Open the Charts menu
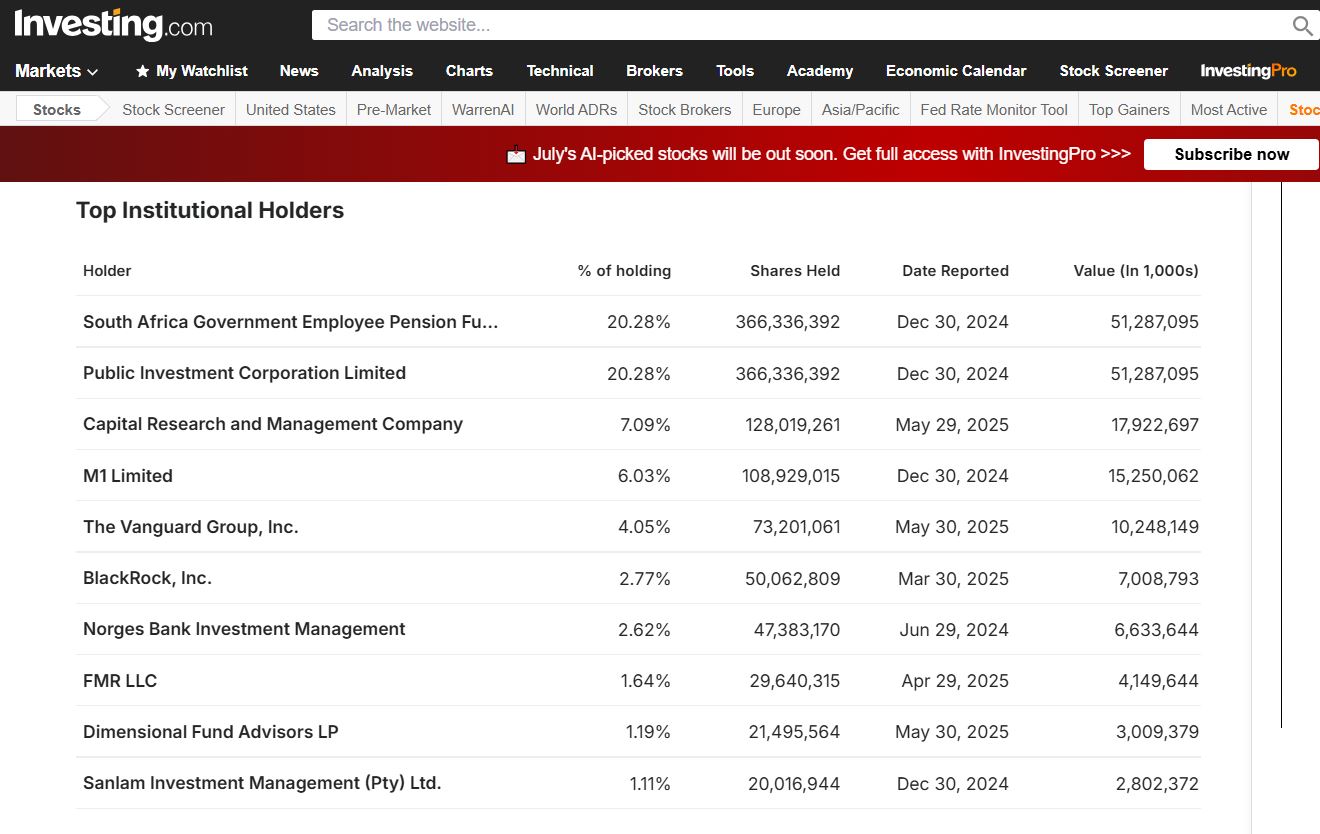Image resolution: width=1320 pixels, height=834 pixels. (469, 71)
